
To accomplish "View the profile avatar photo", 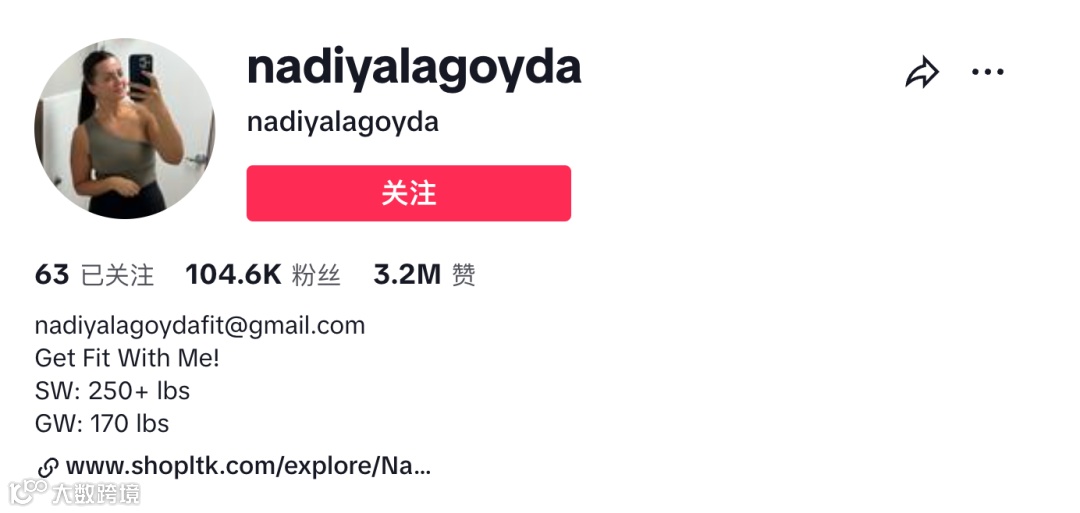I will pyautogui.click(x=125, y=128).
